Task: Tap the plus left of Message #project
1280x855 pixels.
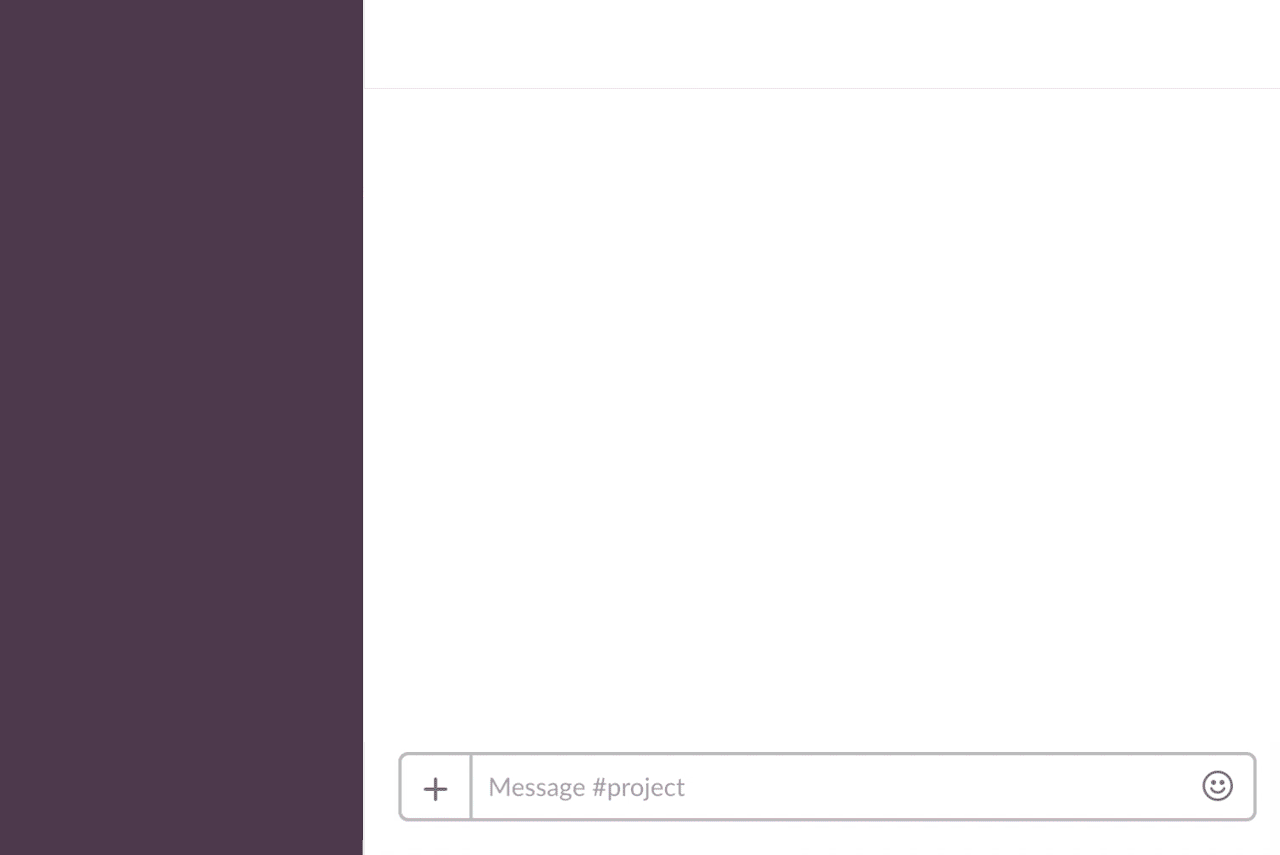Action: [435, 789]
